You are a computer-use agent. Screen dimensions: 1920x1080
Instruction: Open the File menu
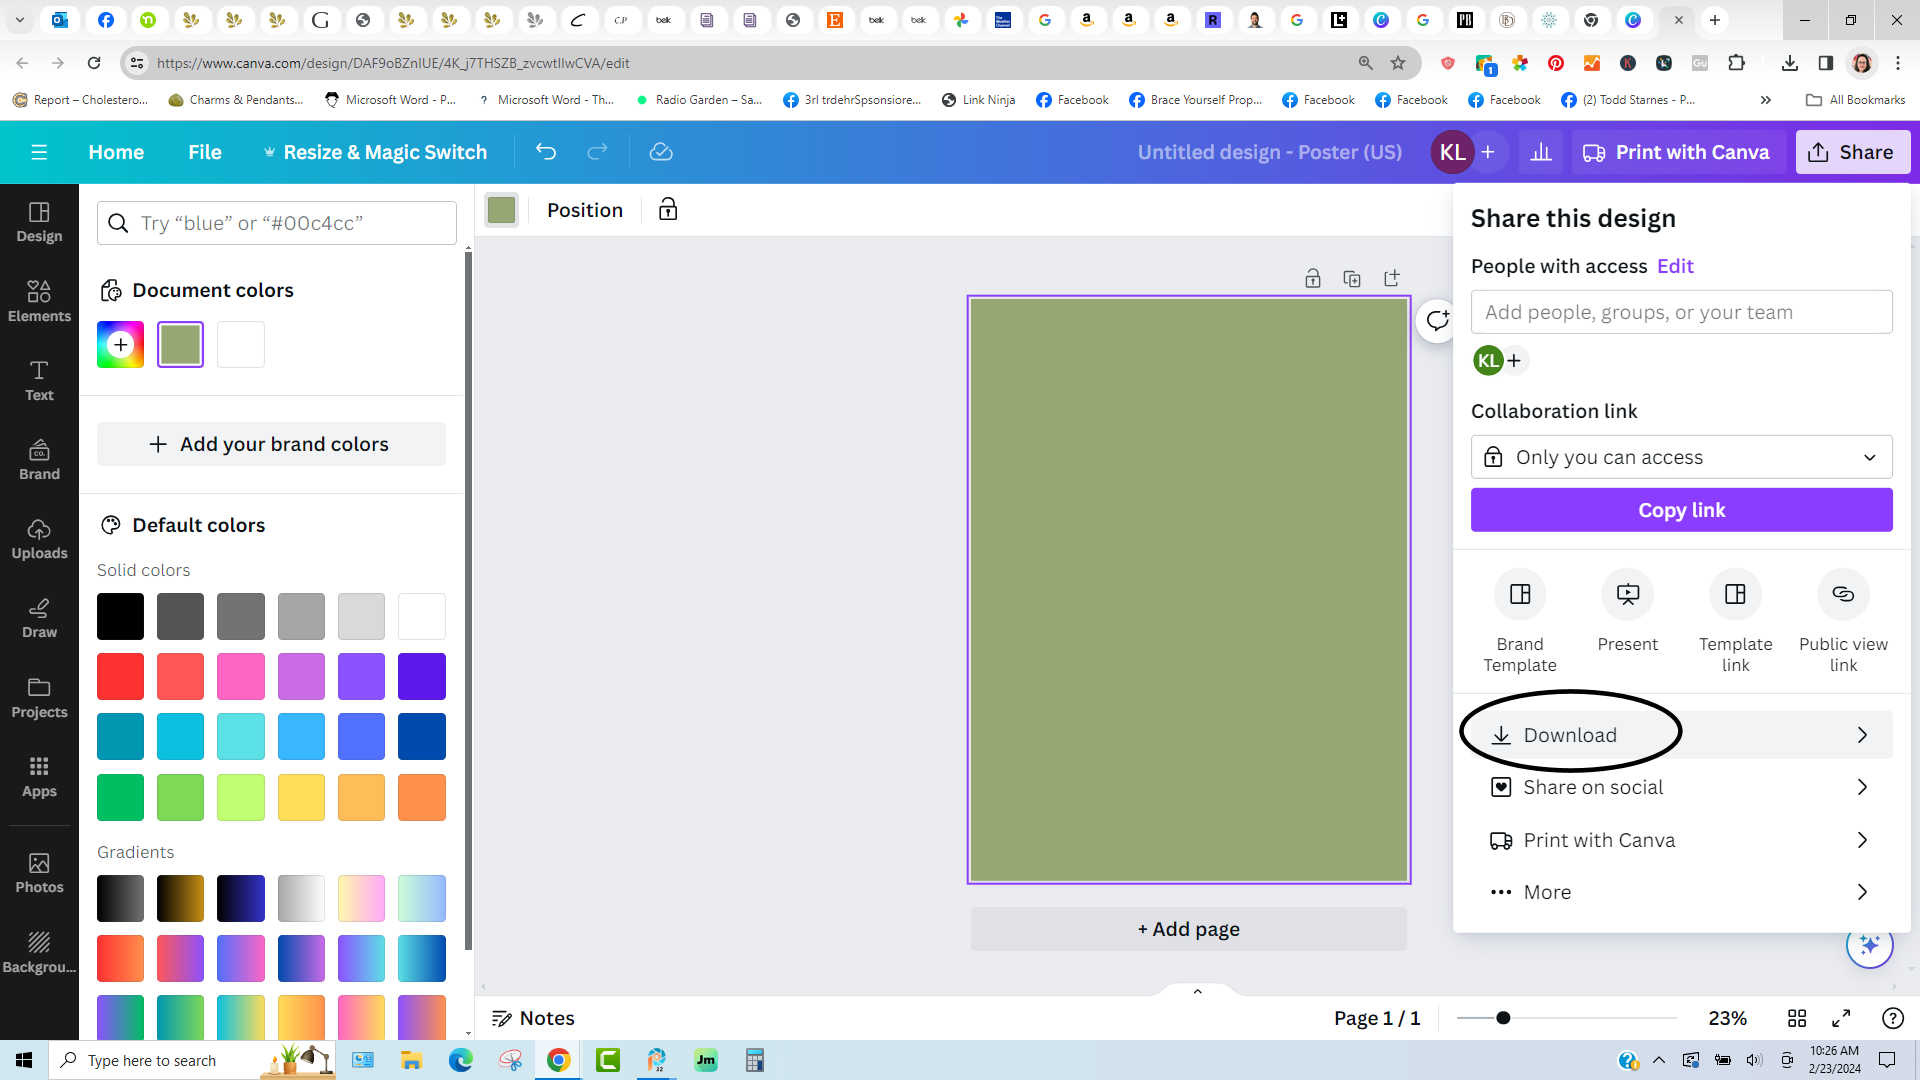point(205,152)
